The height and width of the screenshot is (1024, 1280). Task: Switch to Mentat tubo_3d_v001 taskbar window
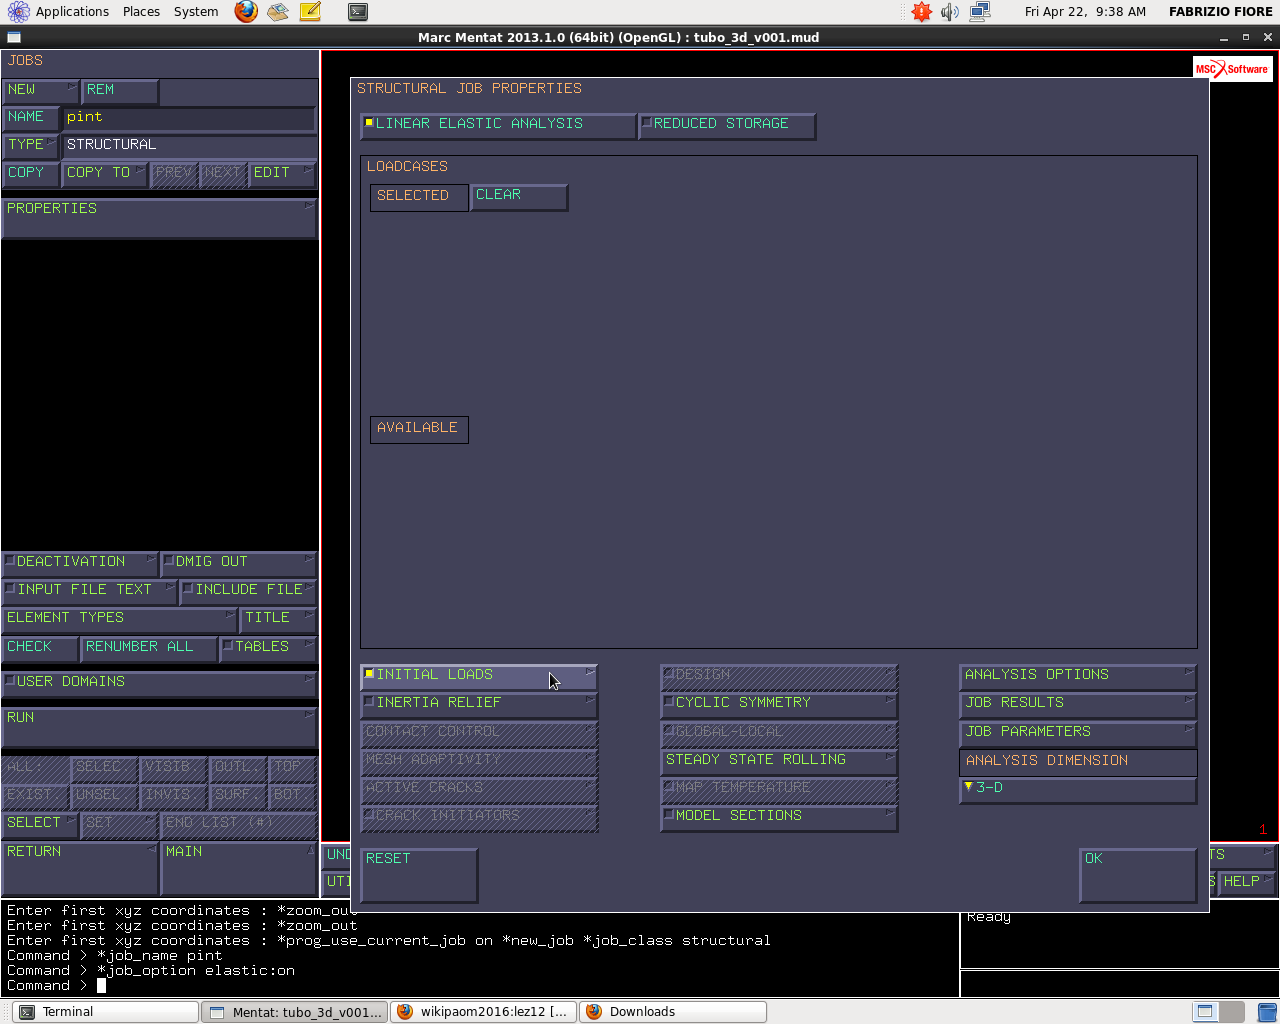295,1012
